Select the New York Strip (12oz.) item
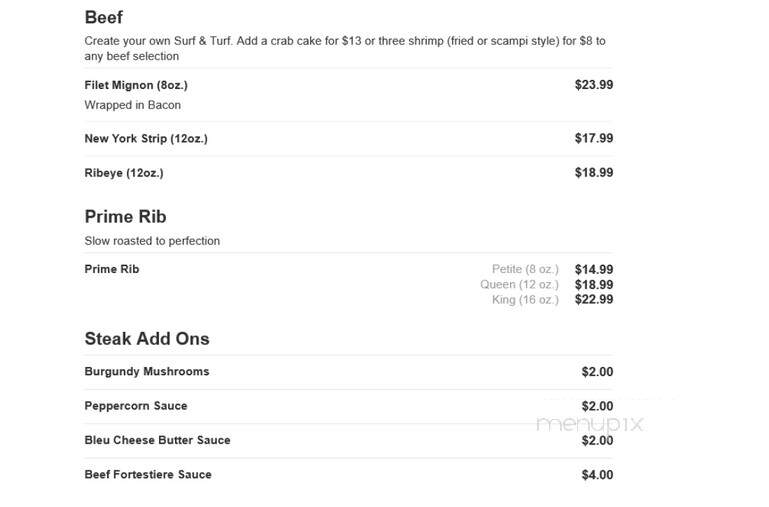The height and width of the screenshot is (507, 769). [x=146, y=139]
